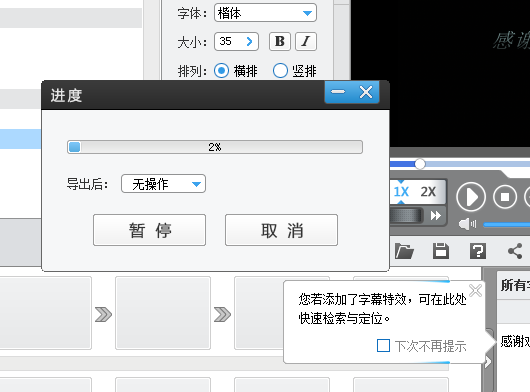Click the save floppy disk icon
This screenshot has width=530, height=392.
(x=441, y=251)
